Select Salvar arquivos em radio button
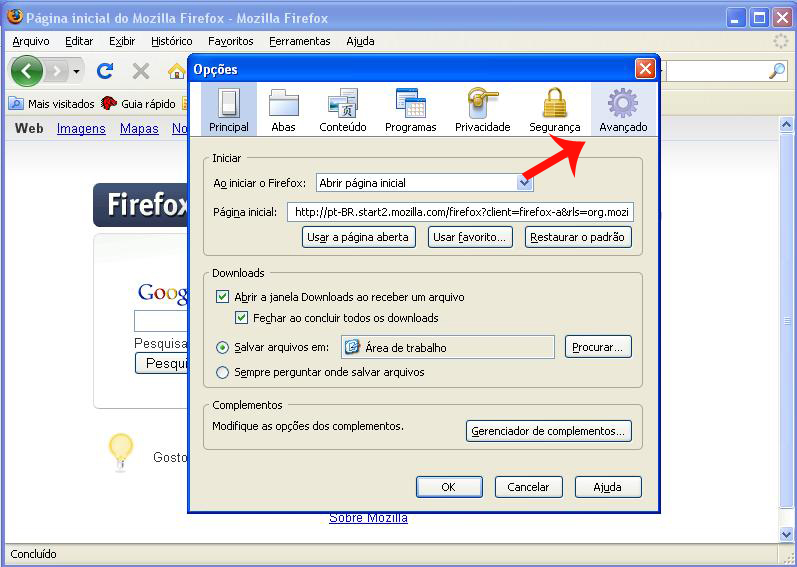797x567 pixels. 222,348
